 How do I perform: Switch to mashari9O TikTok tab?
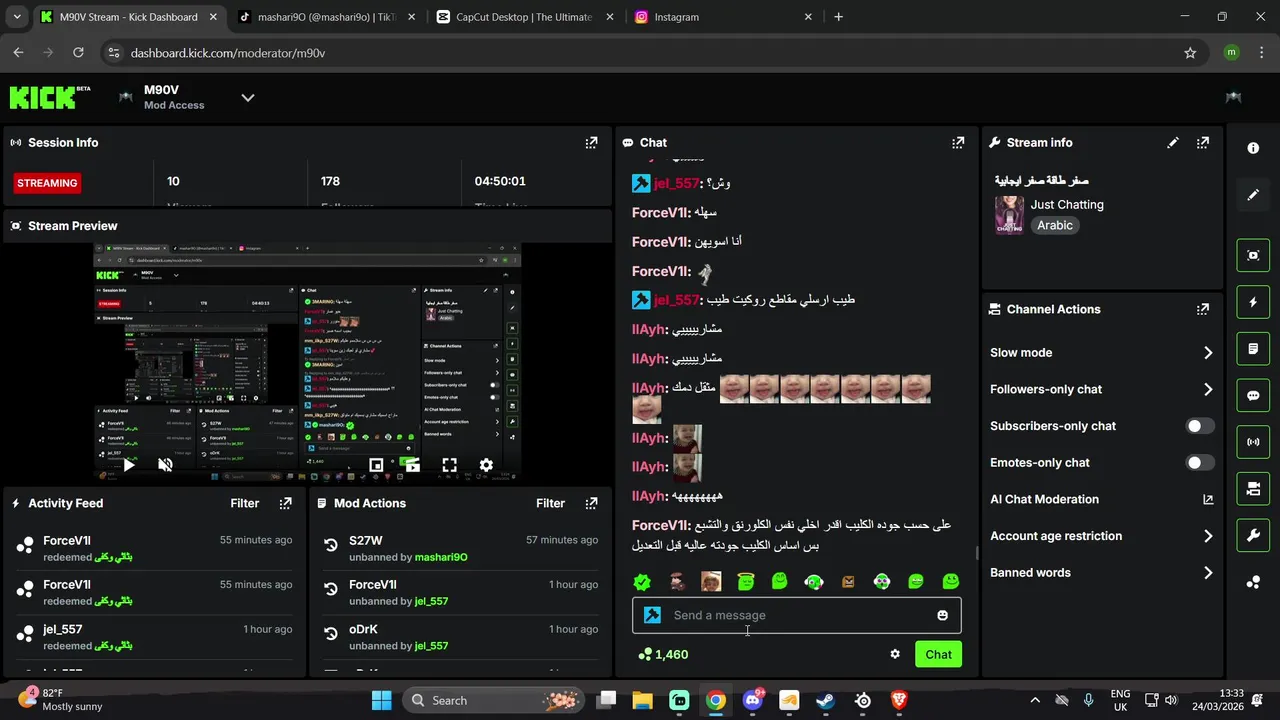pos(326,17)
